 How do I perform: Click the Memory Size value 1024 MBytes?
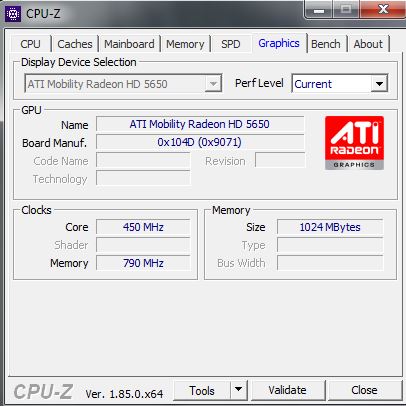tap(330, 227)
